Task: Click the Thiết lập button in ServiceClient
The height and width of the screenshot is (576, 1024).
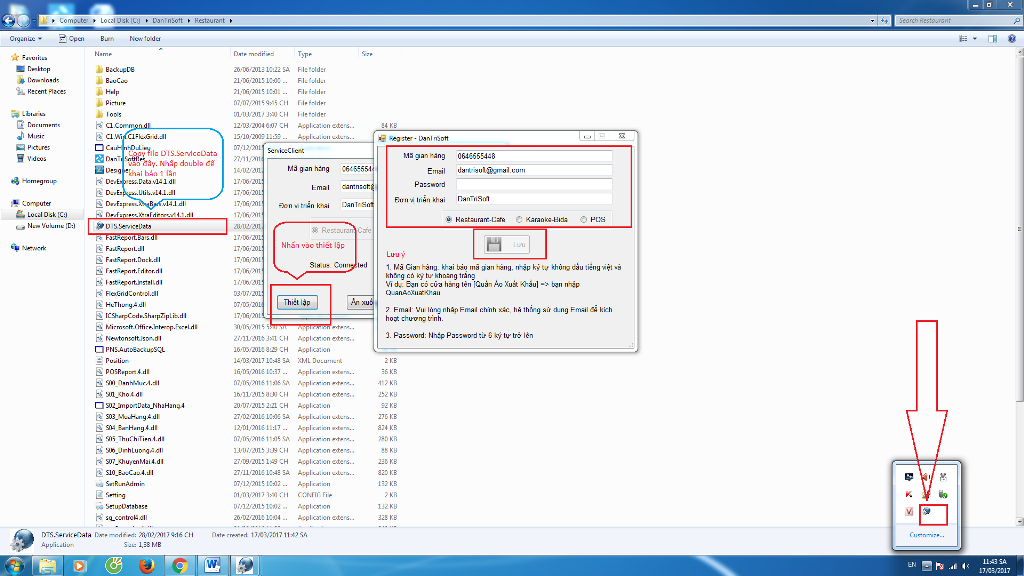Action: coord(297,302)
